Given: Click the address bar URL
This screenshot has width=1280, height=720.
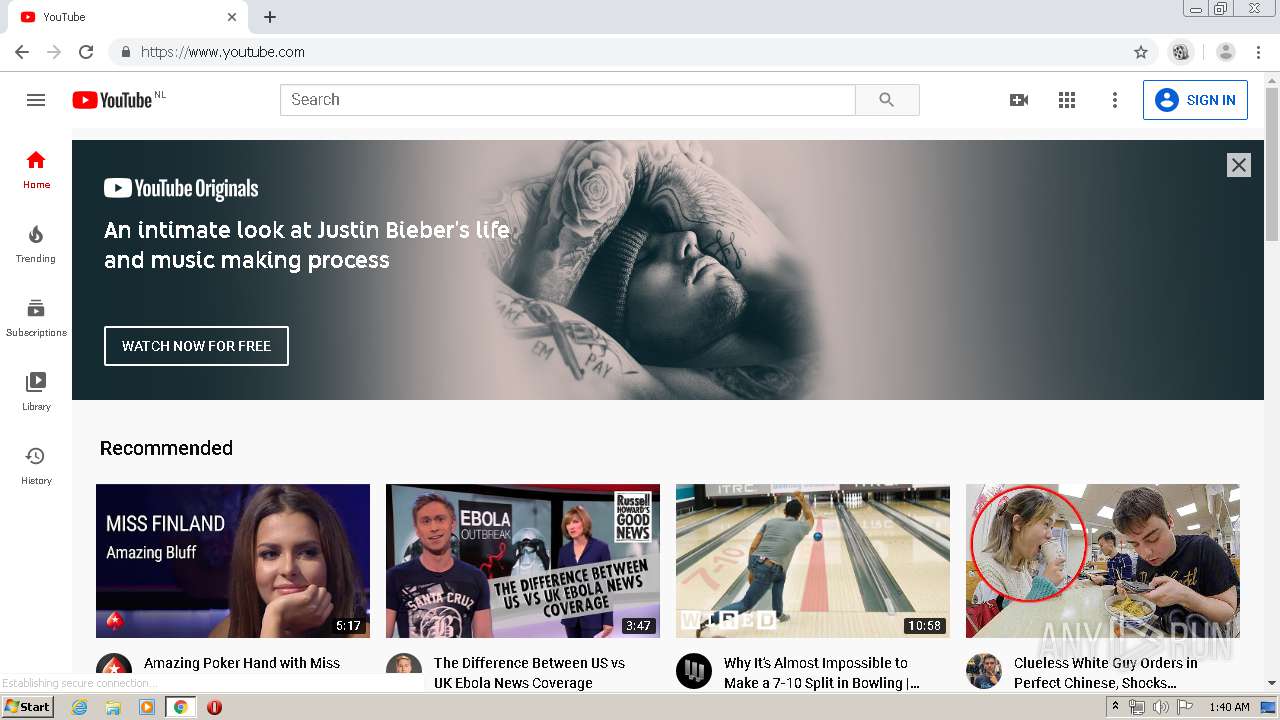Looking at the screenshot, I should pyautogui.click(x=223, y=52).
